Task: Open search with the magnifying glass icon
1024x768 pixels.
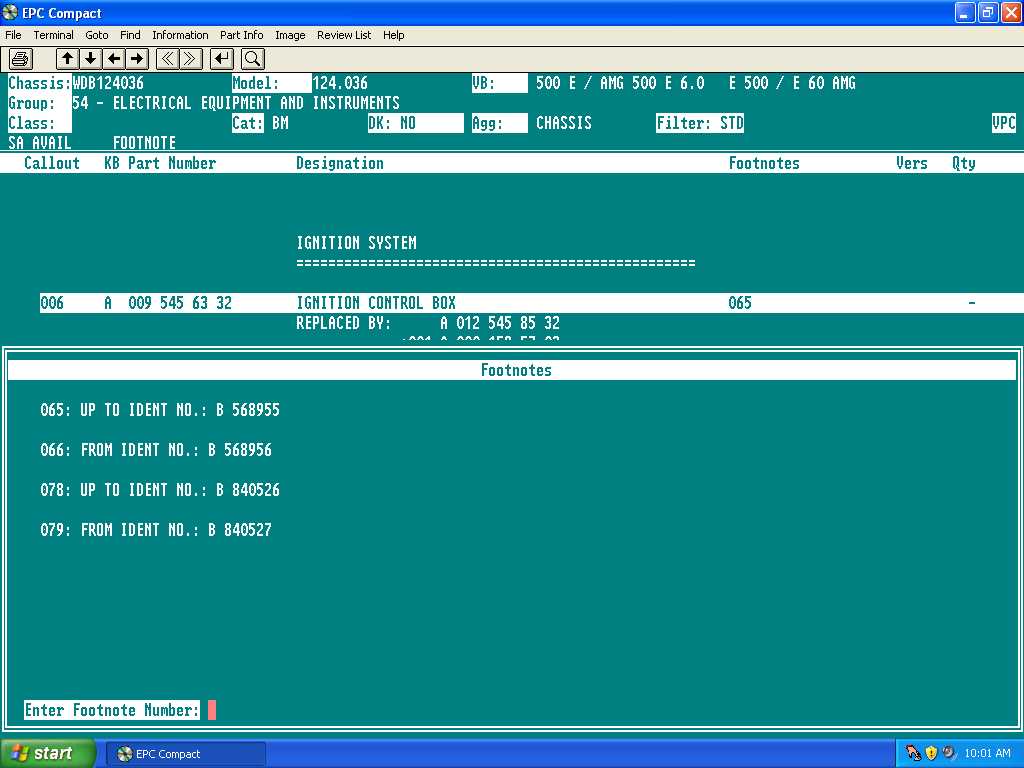Action: 252,59
